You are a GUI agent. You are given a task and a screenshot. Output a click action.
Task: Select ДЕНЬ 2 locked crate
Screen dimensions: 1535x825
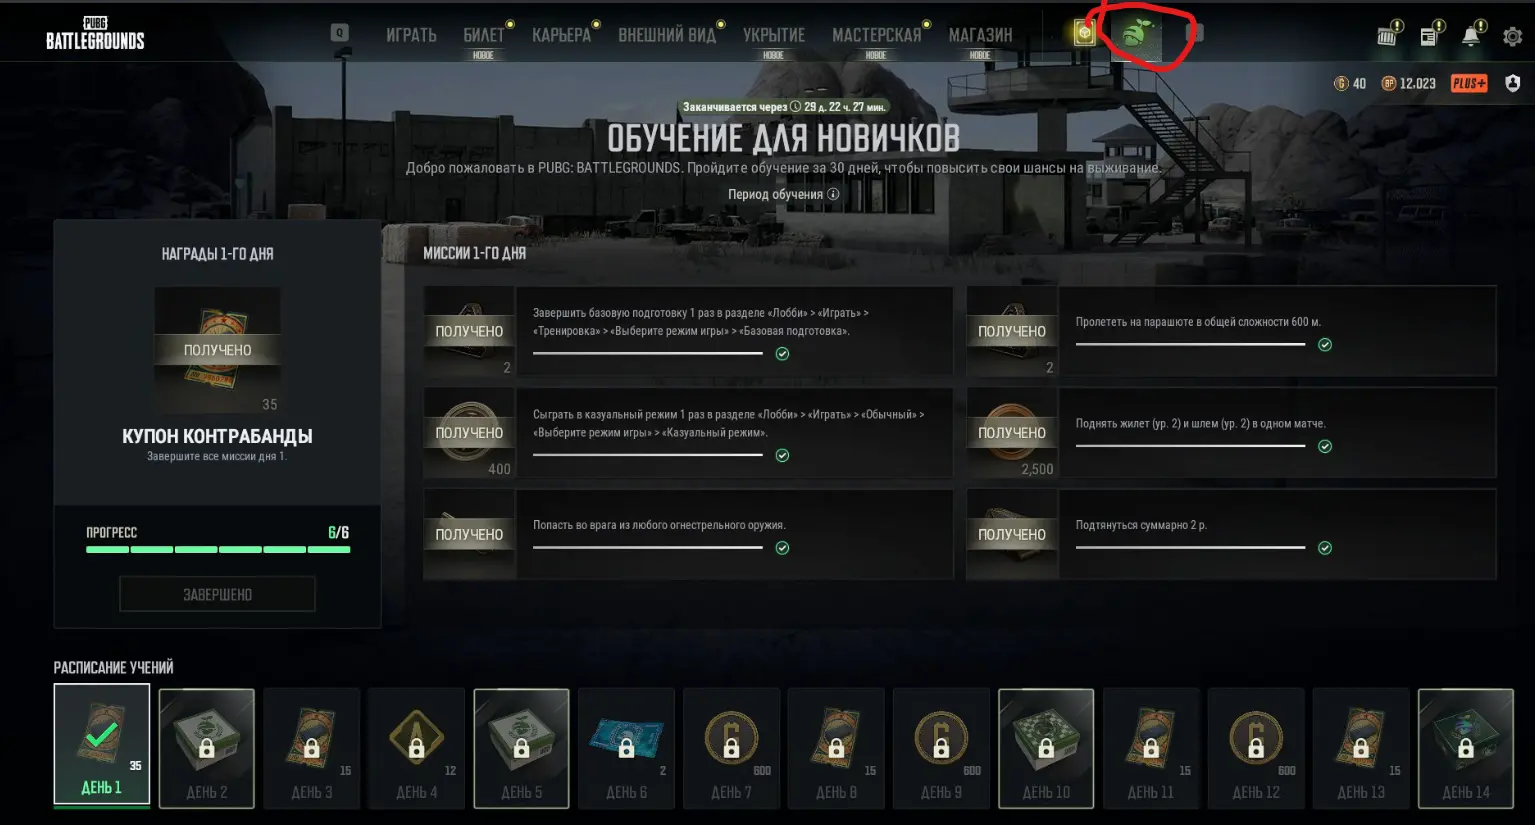(207, 748)
